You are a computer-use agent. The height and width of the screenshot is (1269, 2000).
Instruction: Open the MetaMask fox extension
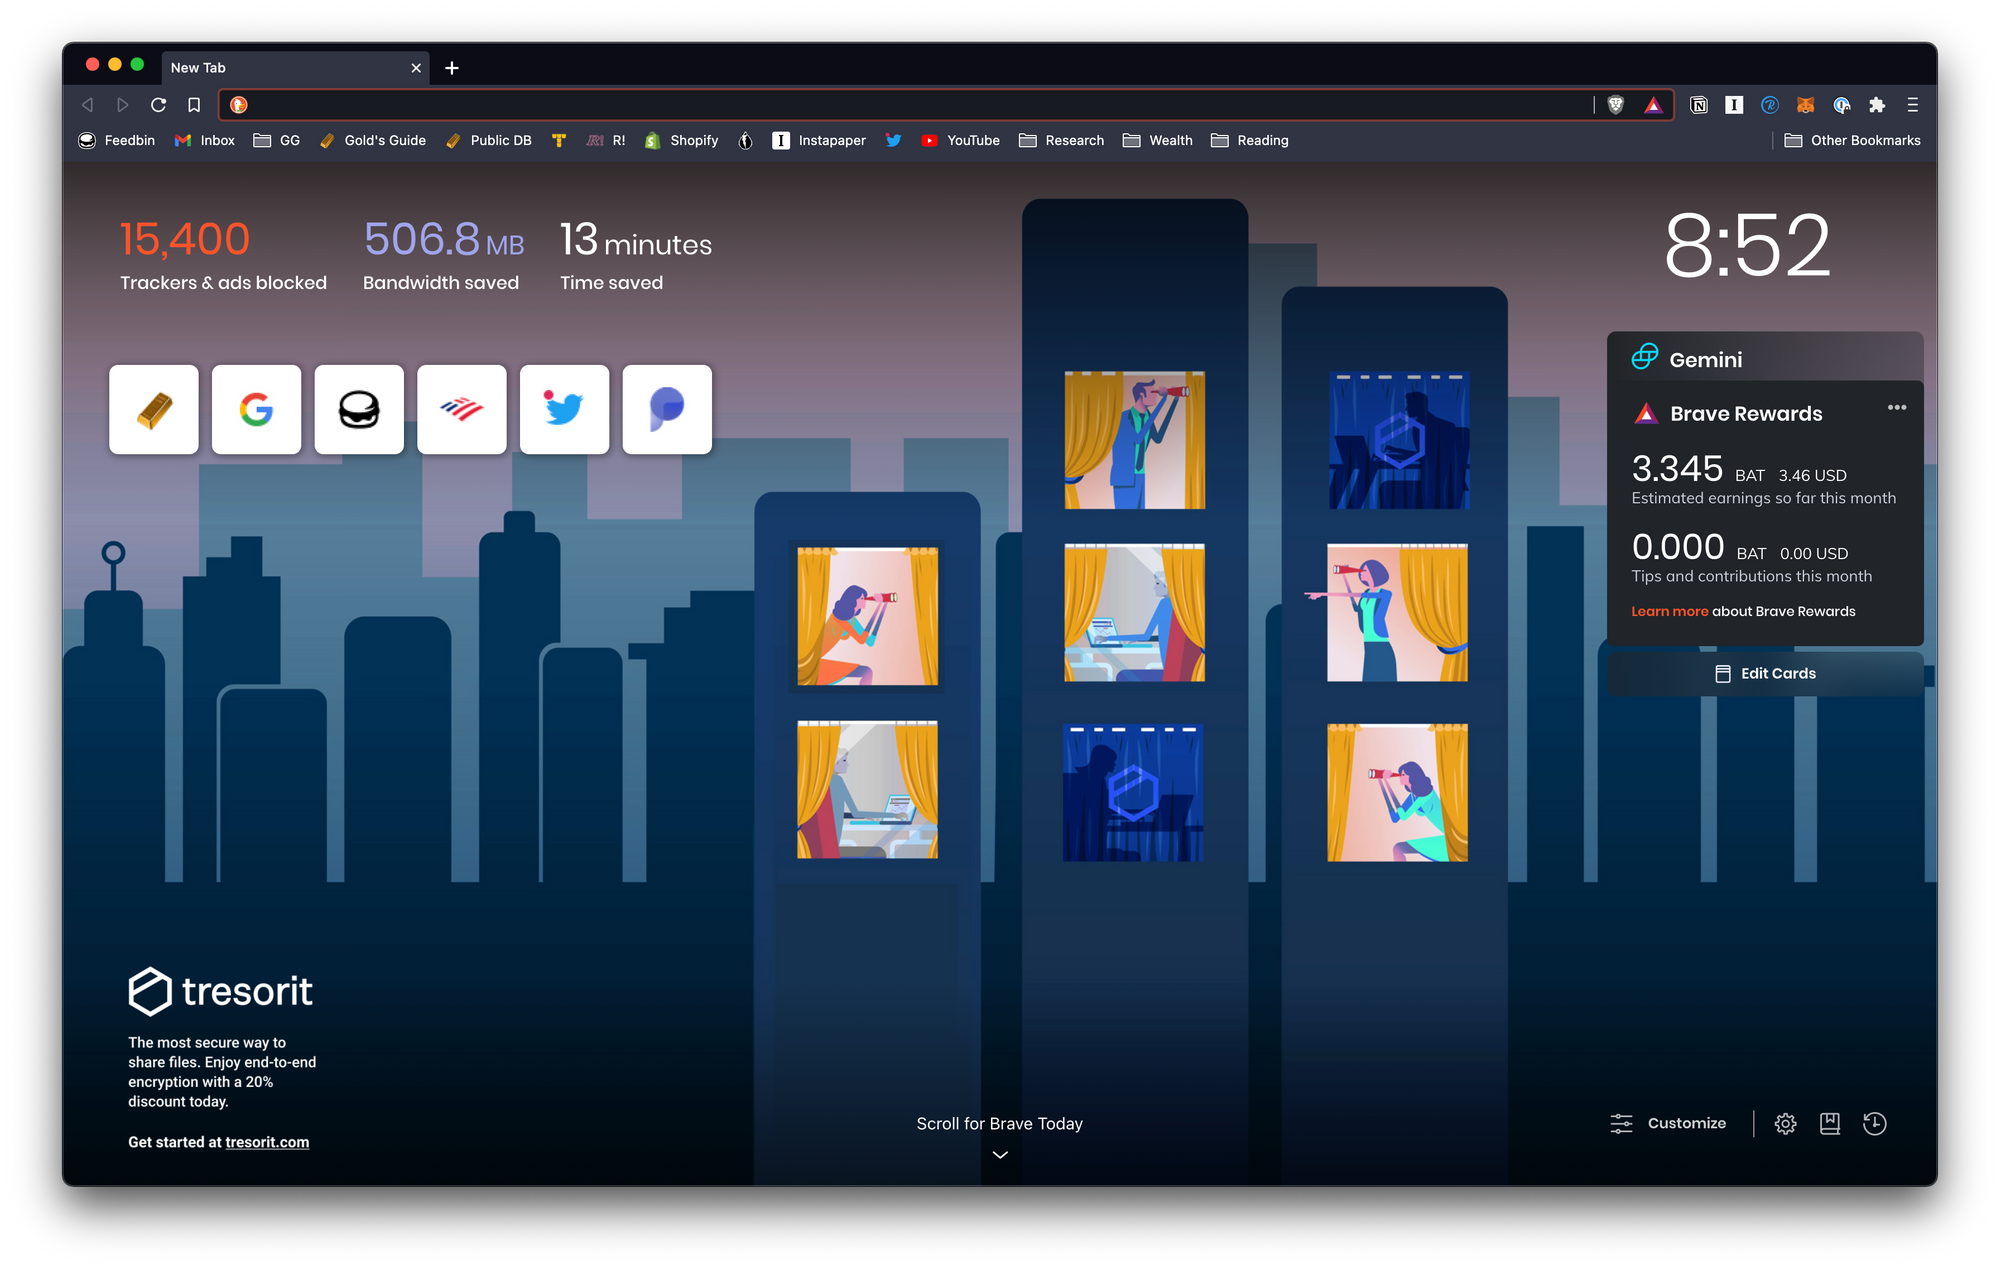tap(1805, 105)
